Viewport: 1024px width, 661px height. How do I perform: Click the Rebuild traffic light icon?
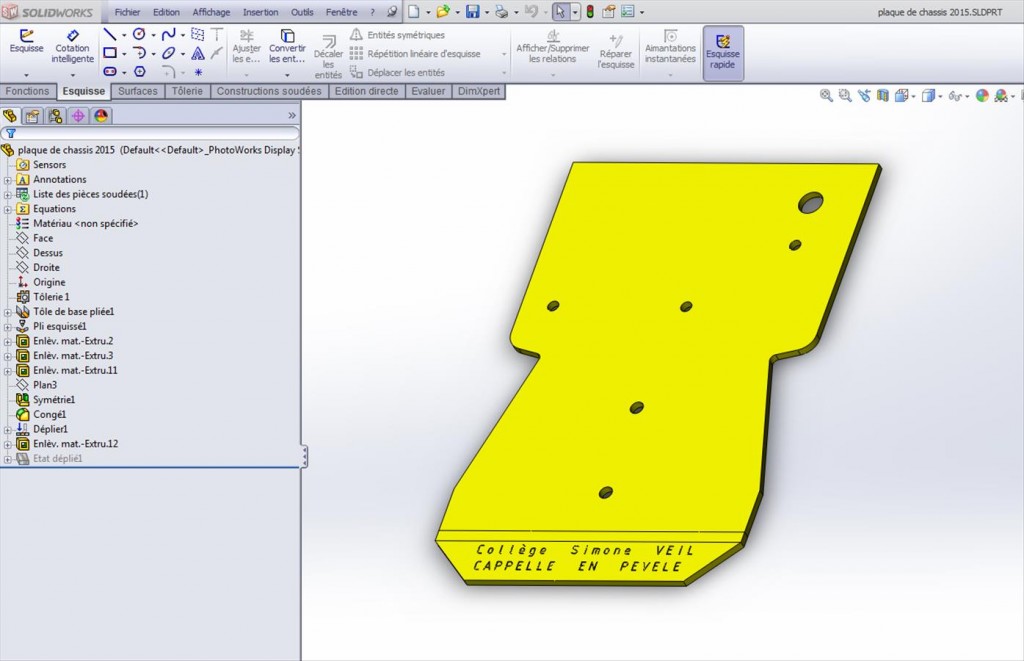[x=589, y=12]
